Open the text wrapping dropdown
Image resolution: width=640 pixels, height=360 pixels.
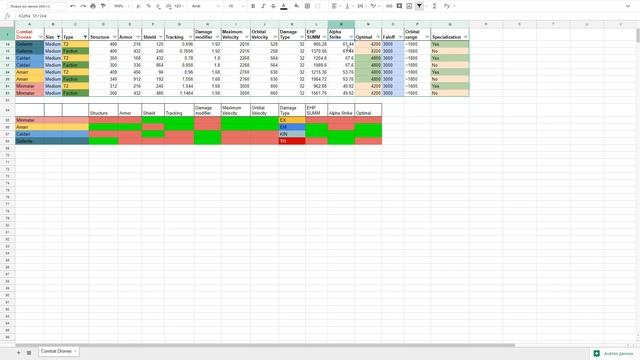pyautogui.click(x=362, y=6)
